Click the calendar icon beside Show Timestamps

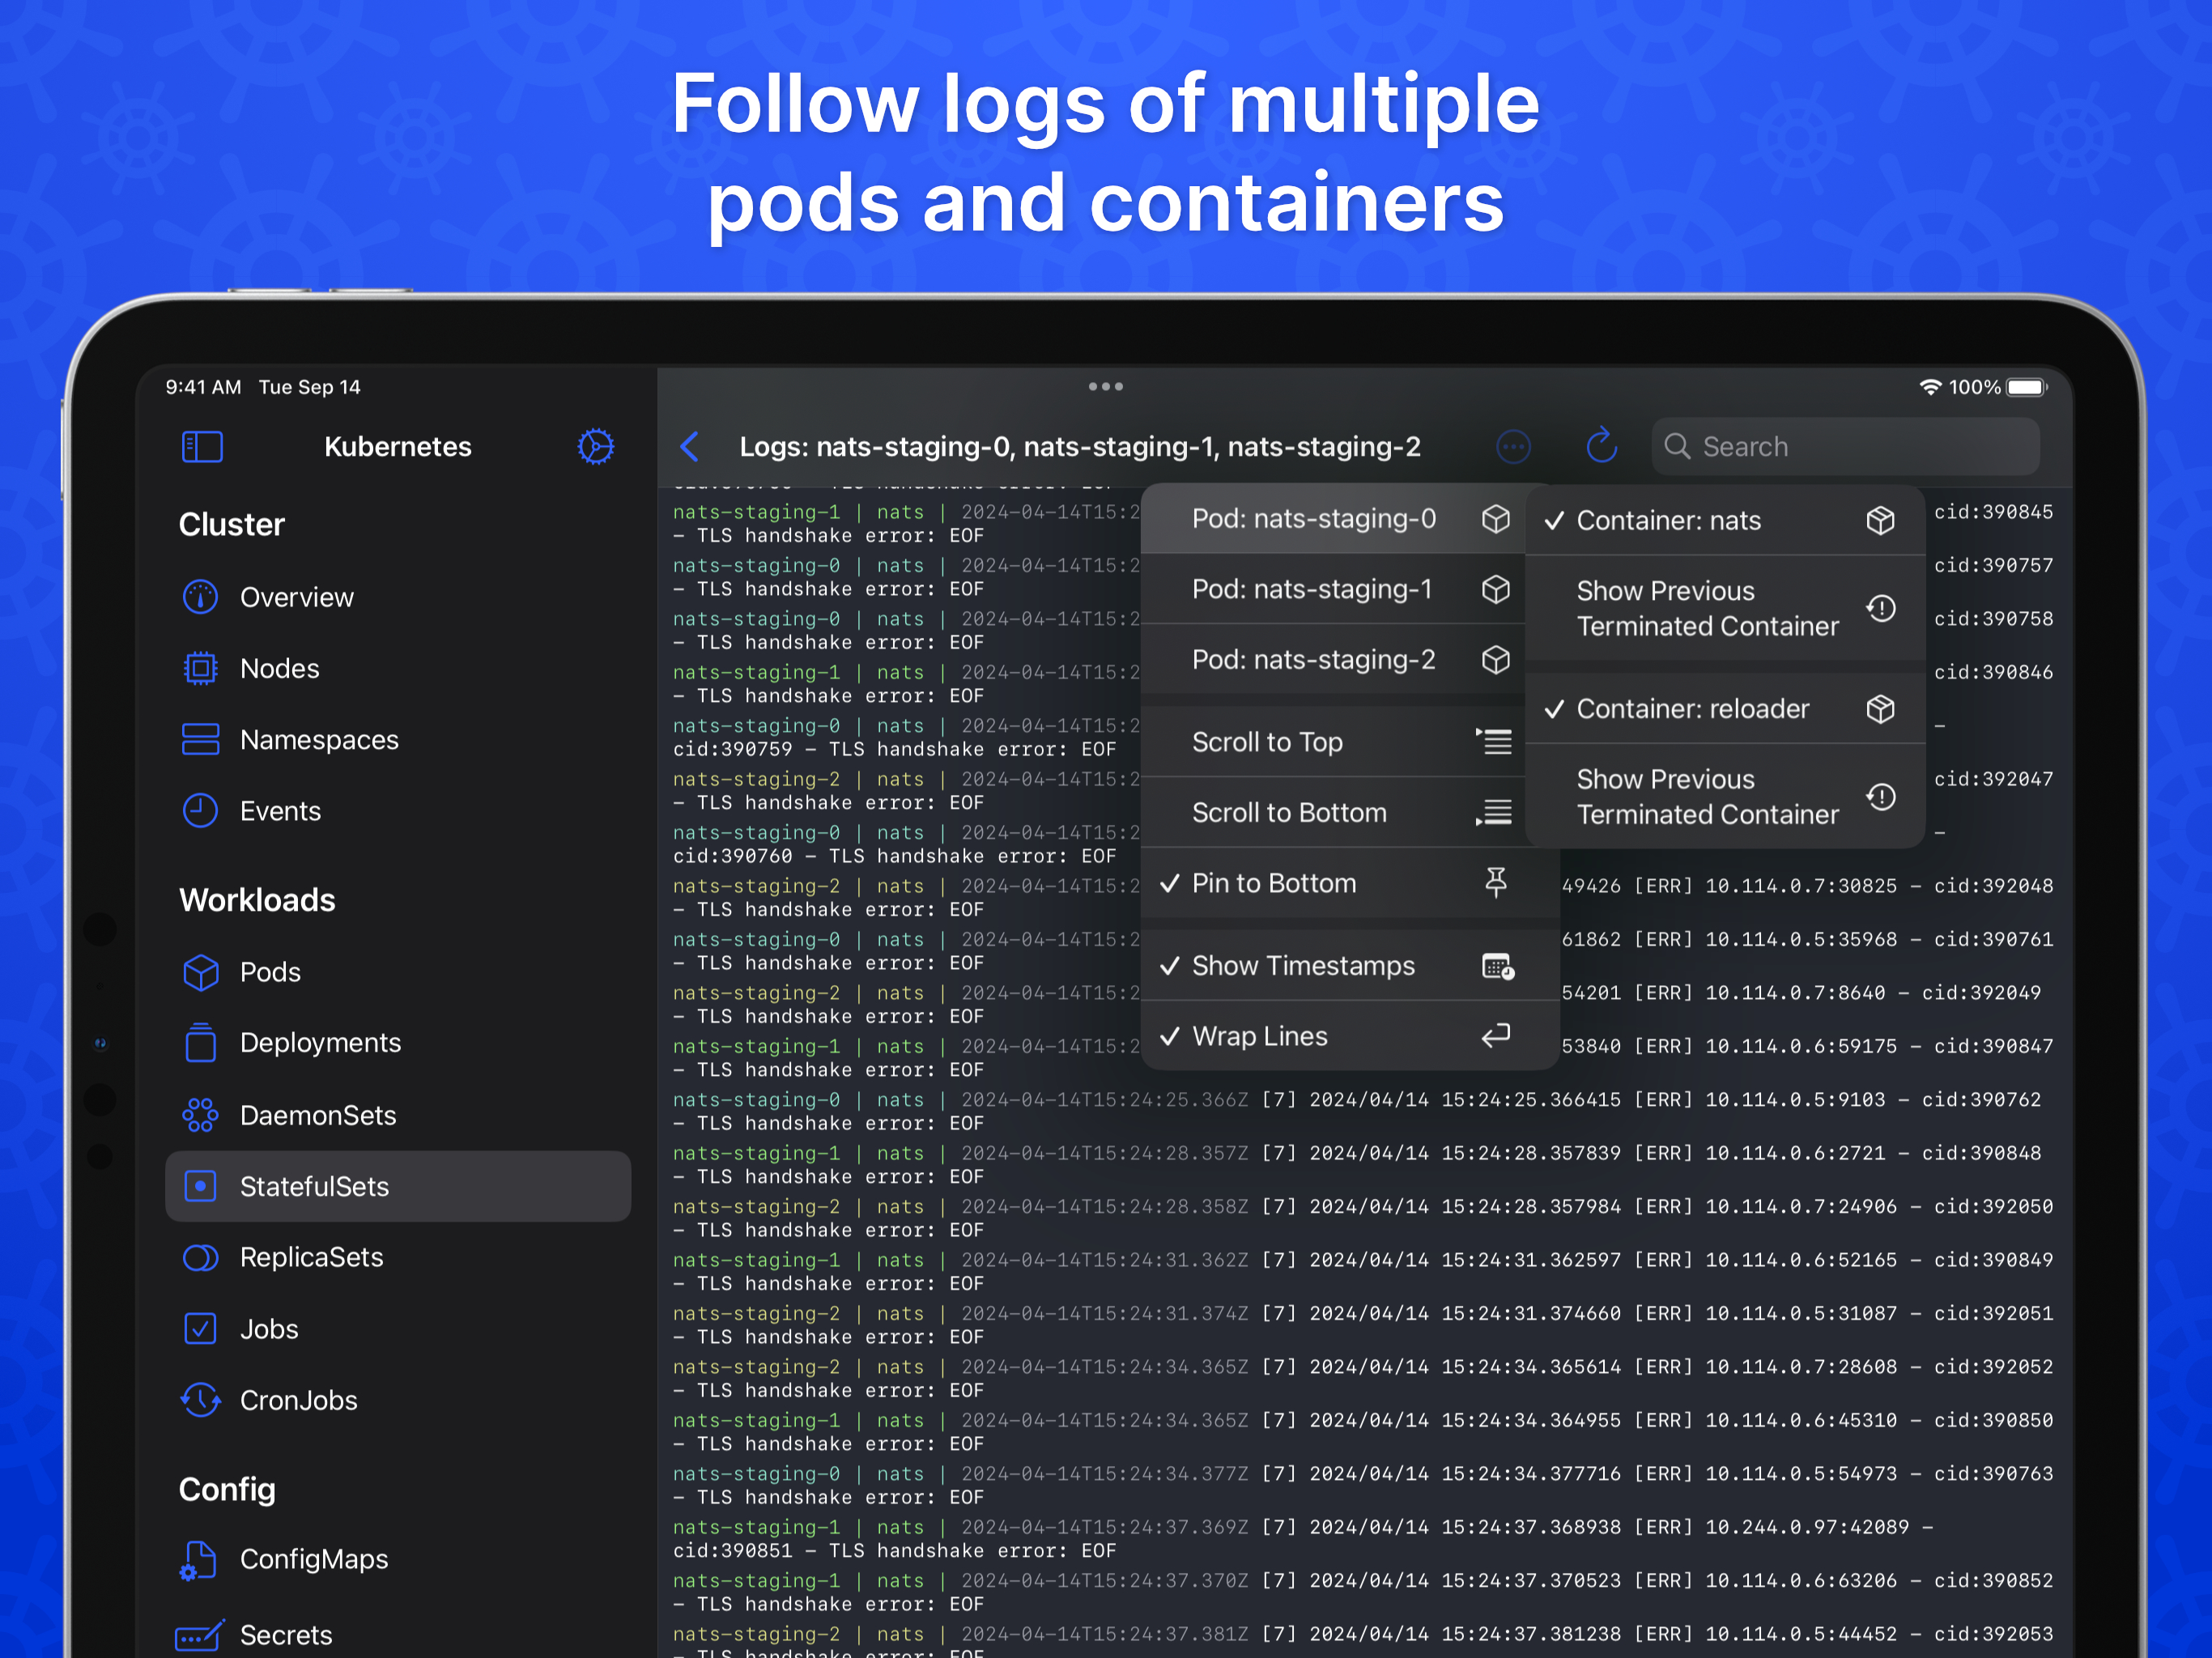1498,966
